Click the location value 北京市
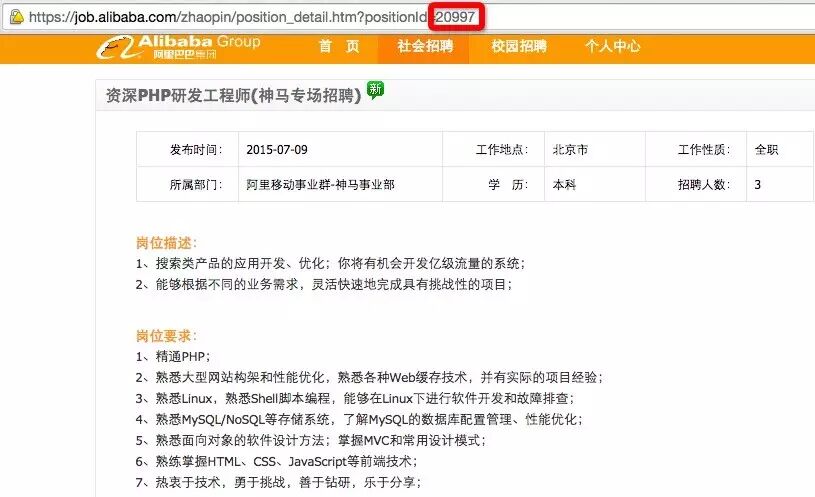This screenshot has width=815, height=497. [x=570, y=150]
